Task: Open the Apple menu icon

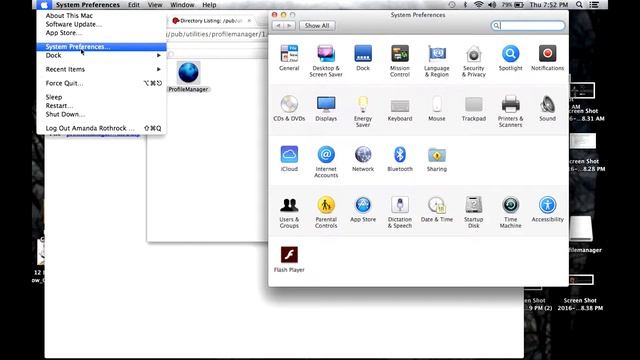Action: [x=44, y=5]
